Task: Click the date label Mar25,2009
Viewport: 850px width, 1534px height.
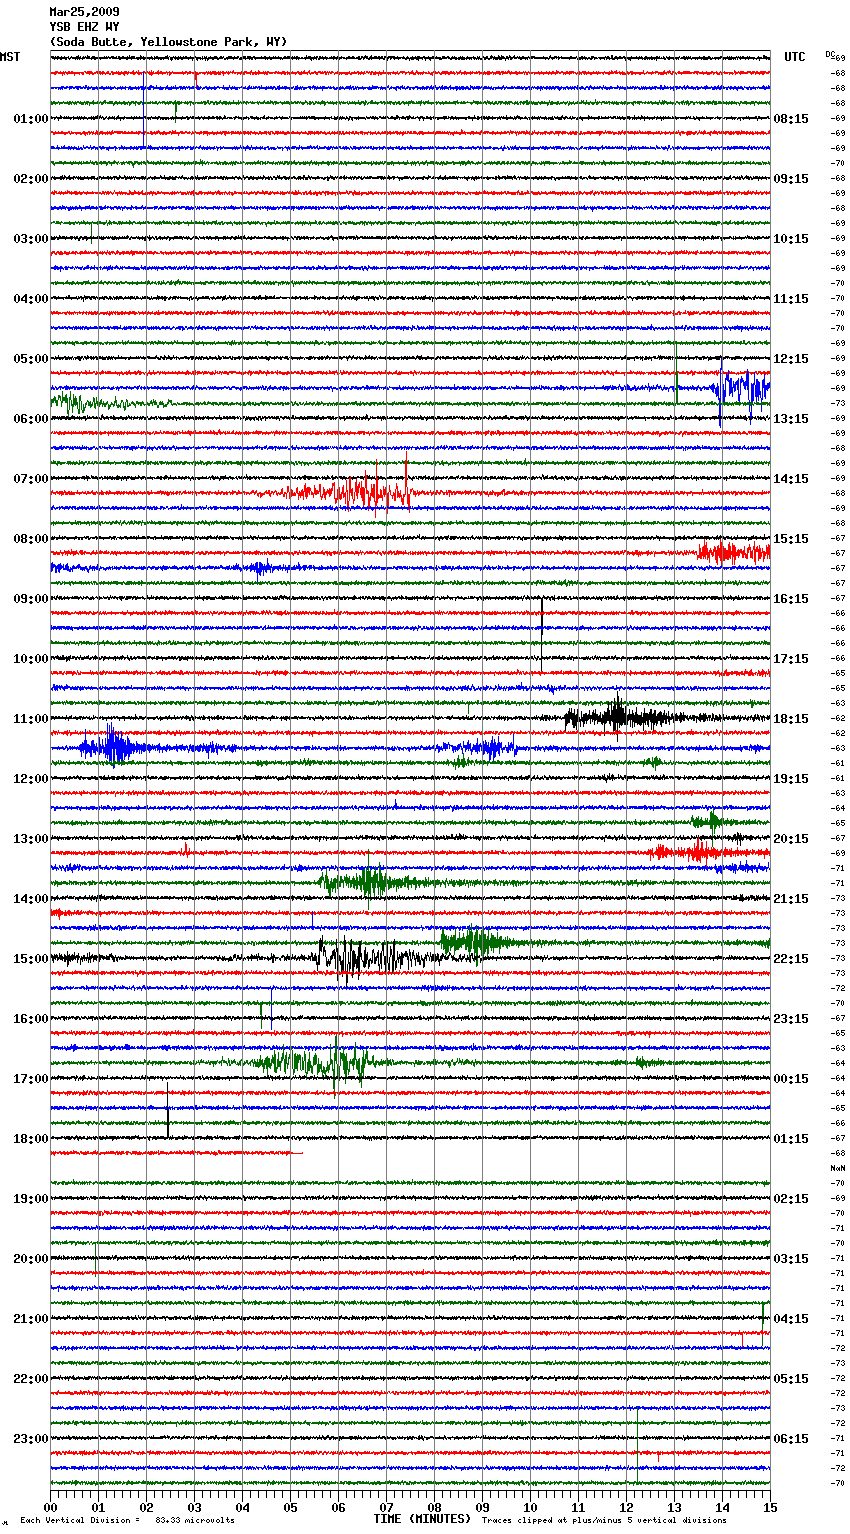Action: (84, 12)
